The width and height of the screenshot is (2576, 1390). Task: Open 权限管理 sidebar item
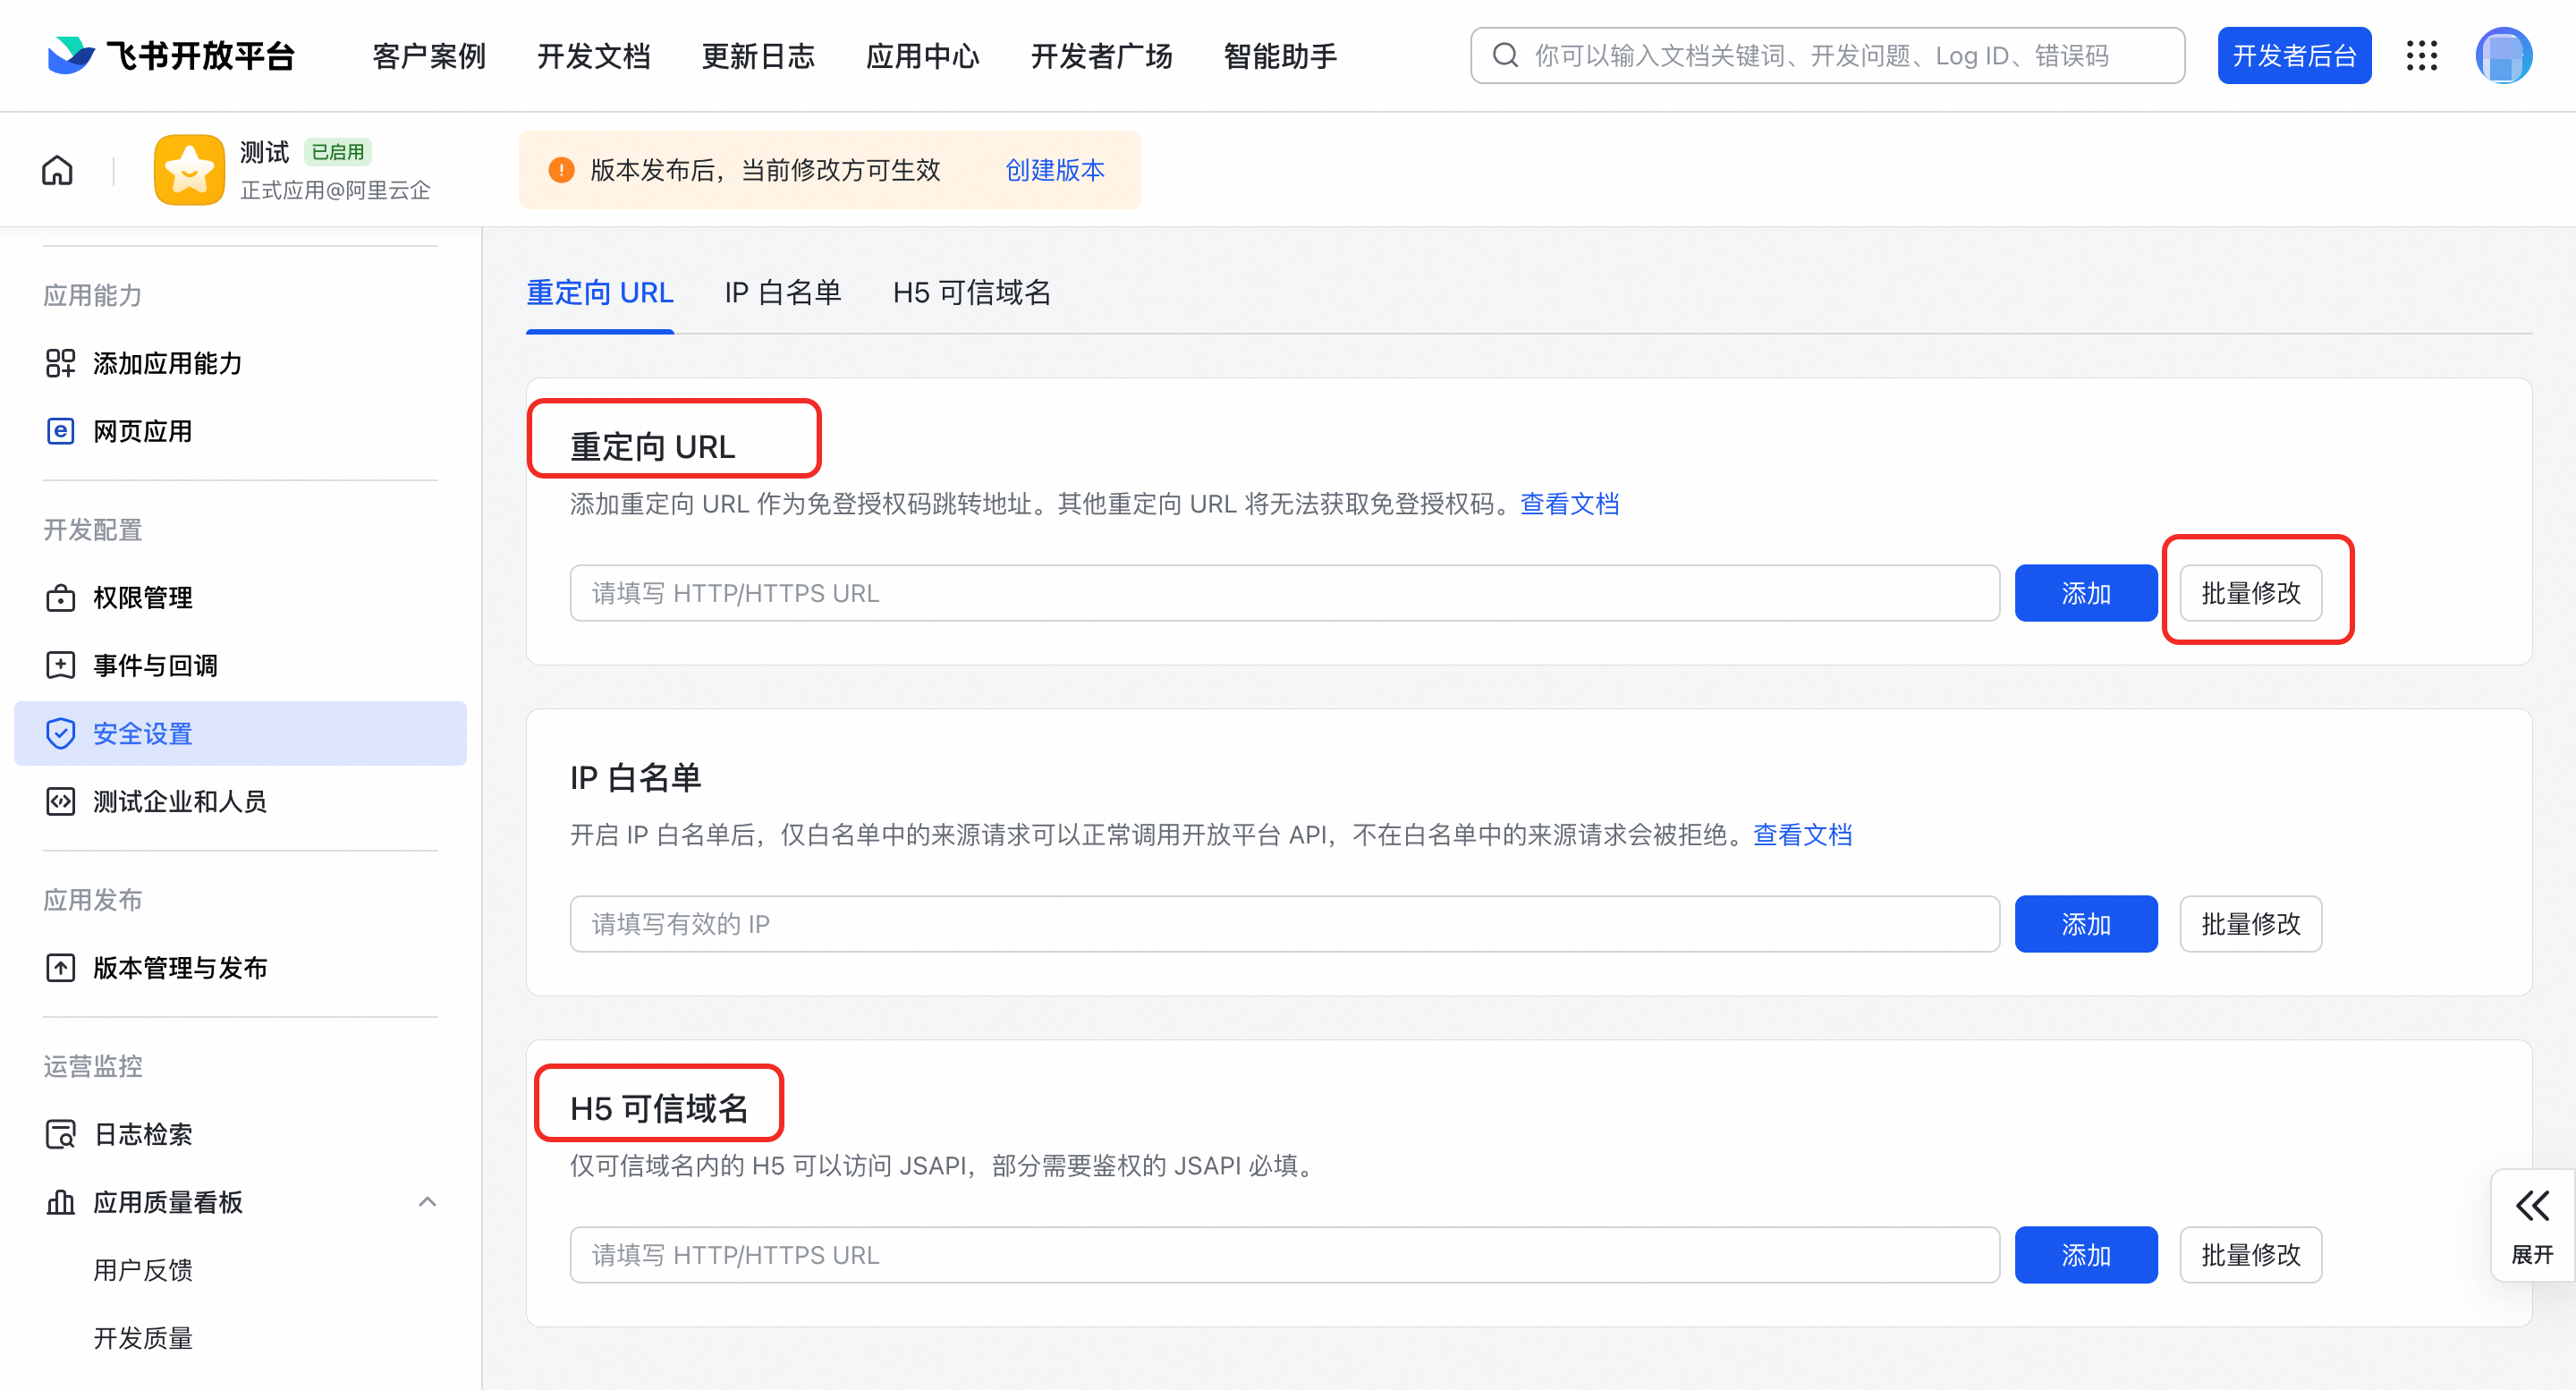142,597
